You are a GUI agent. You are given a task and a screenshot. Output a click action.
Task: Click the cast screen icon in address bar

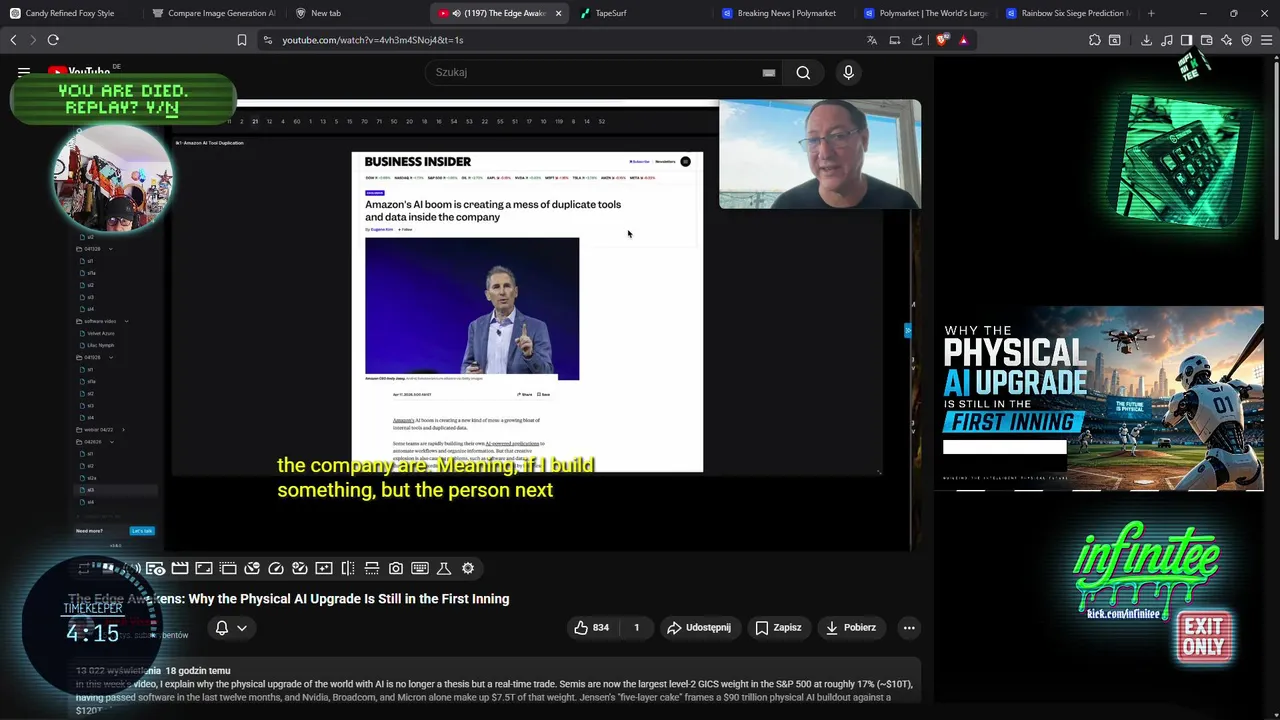[x=895, y=40]
